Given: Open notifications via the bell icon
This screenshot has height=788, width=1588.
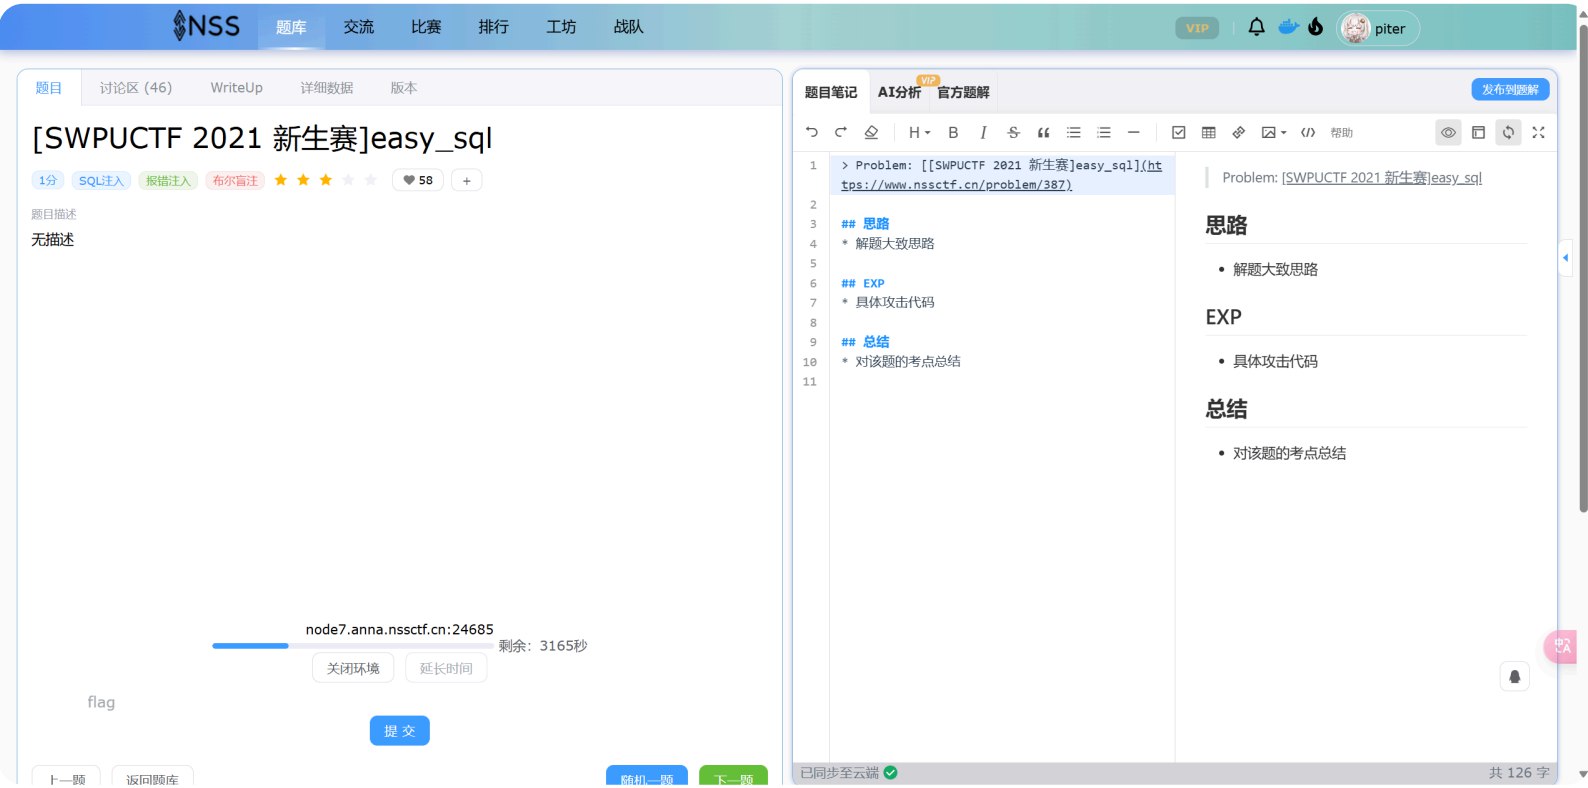Looking at the screenshot, I should [1256, 28].
